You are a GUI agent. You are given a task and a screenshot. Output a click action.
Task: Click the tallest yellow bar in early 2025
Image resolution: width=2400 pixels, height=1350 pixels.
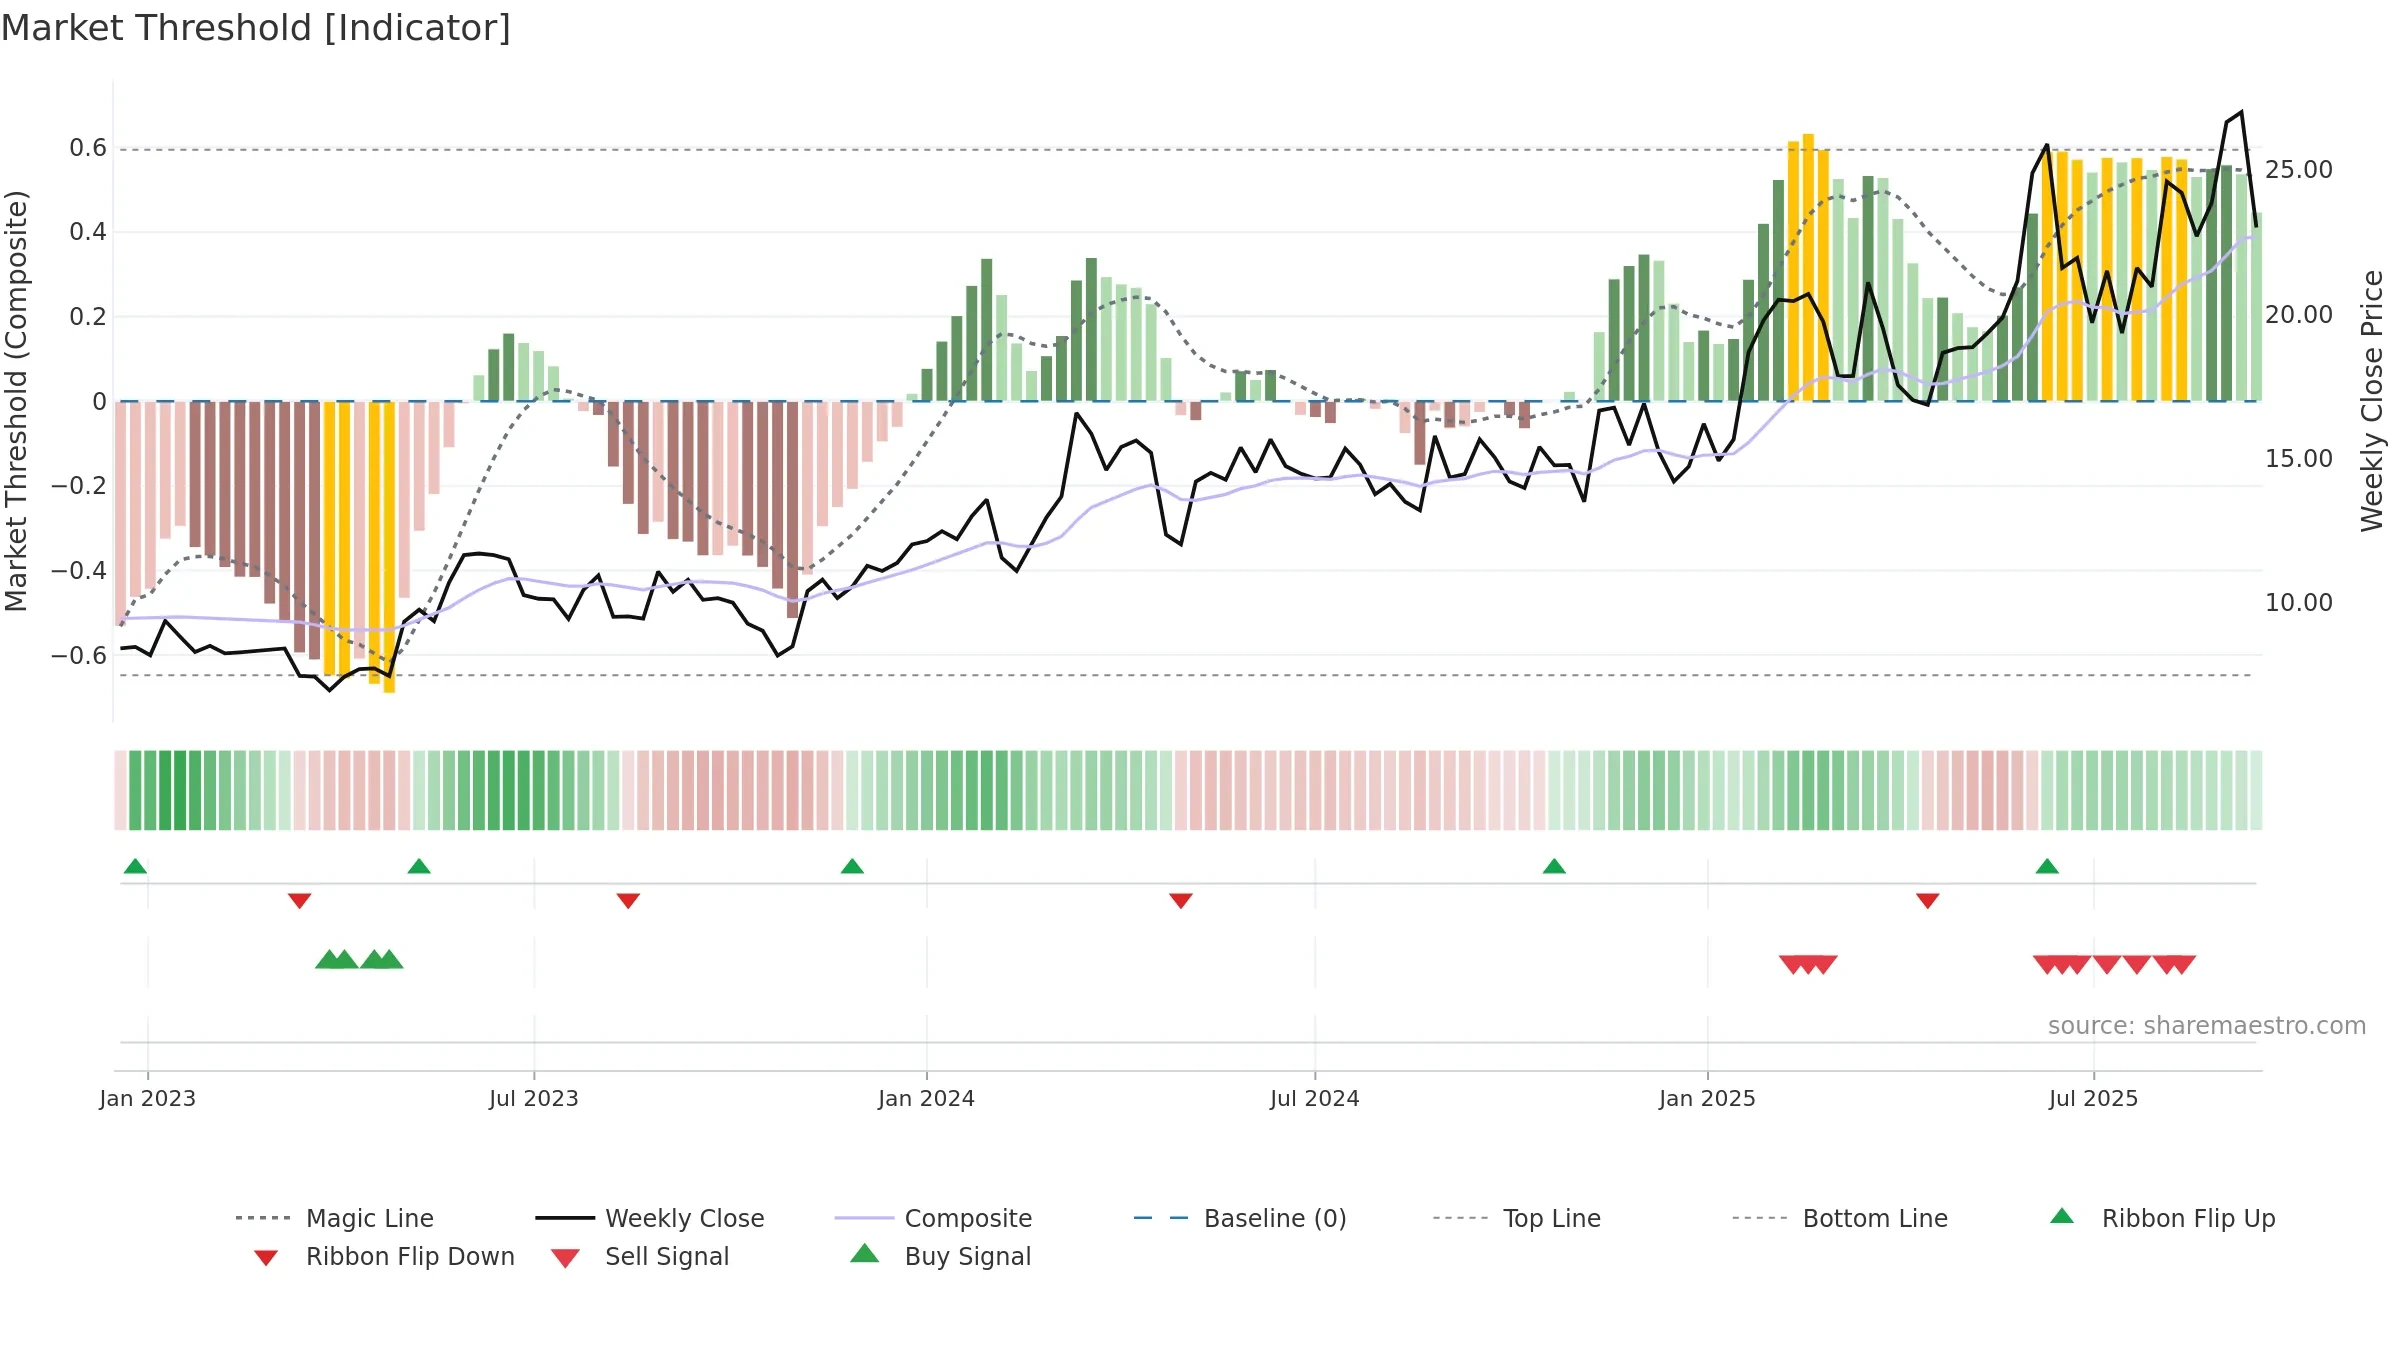pyautogui.click(x=1808, y=267)
